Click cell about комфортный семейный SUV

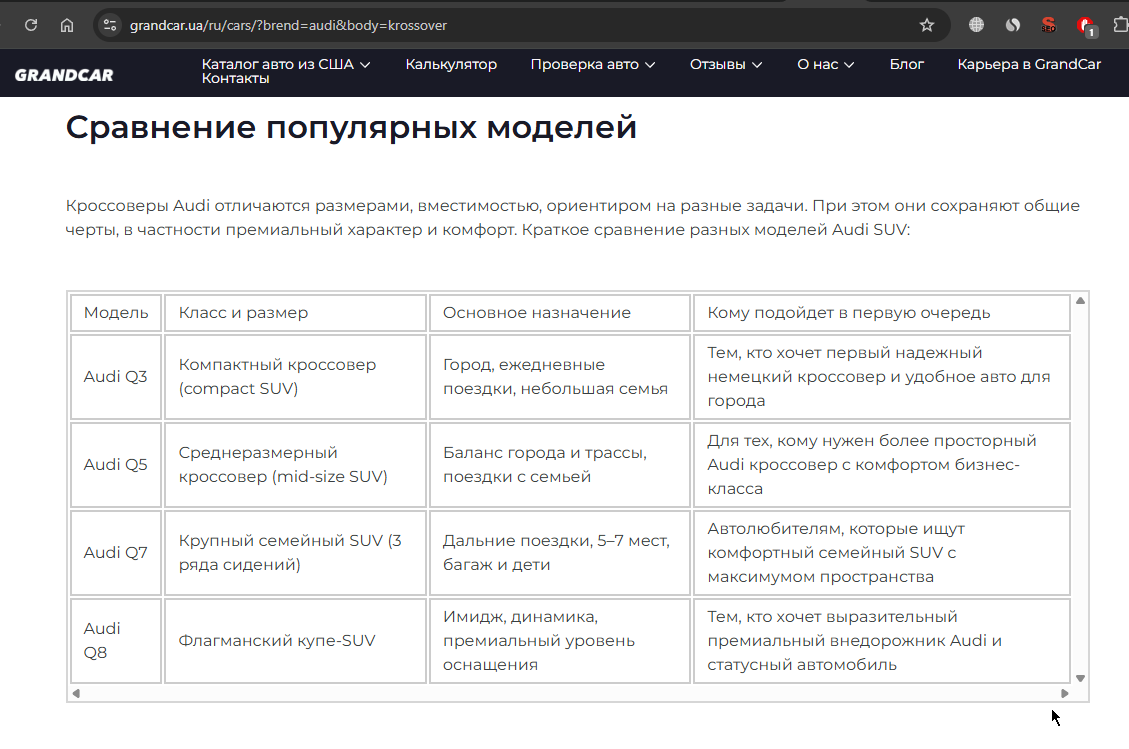pos(881,552)
